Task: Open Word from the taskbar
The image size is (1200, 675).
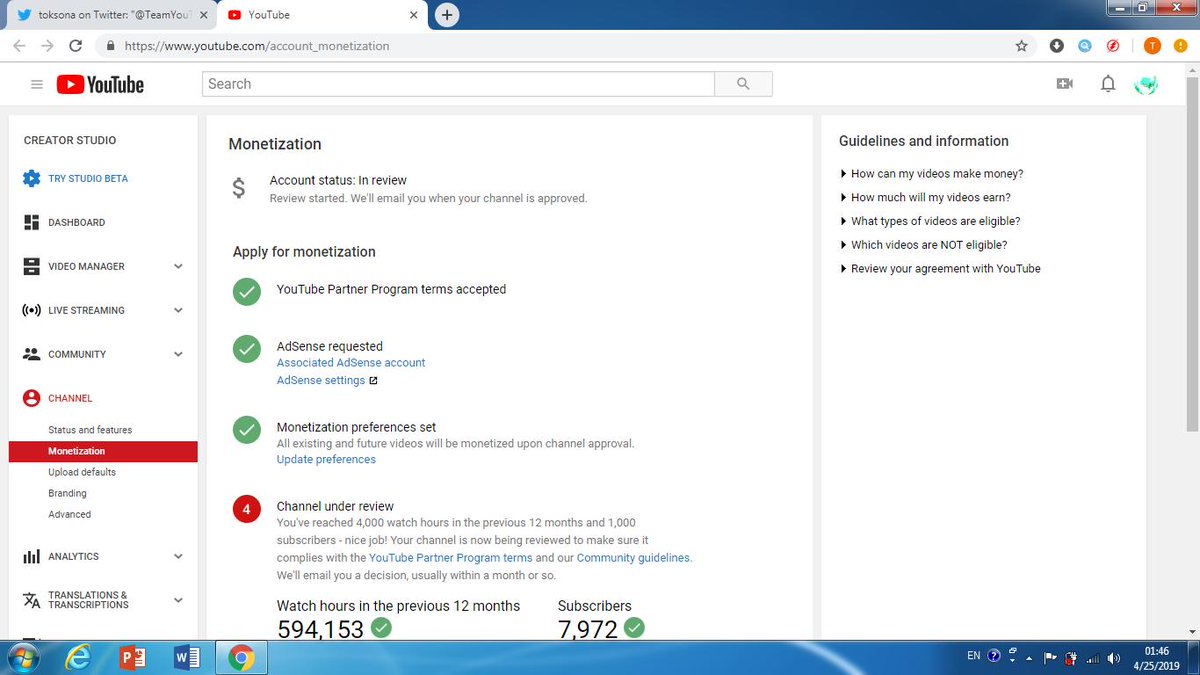Action: click(187, 658)
